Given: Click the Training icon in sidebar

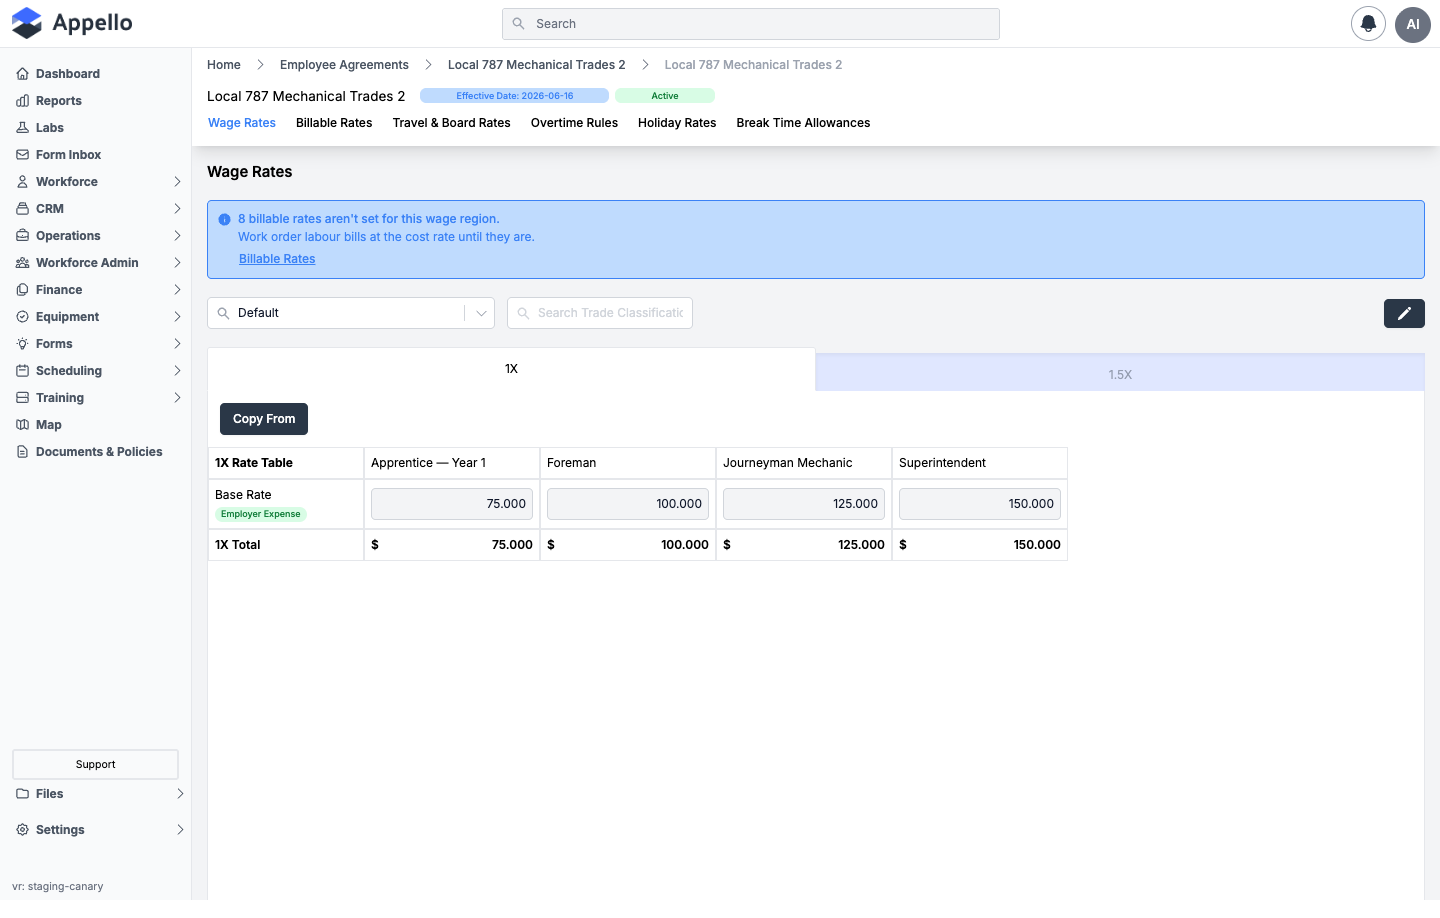Looking at the screenshot, I should point(22,398).
